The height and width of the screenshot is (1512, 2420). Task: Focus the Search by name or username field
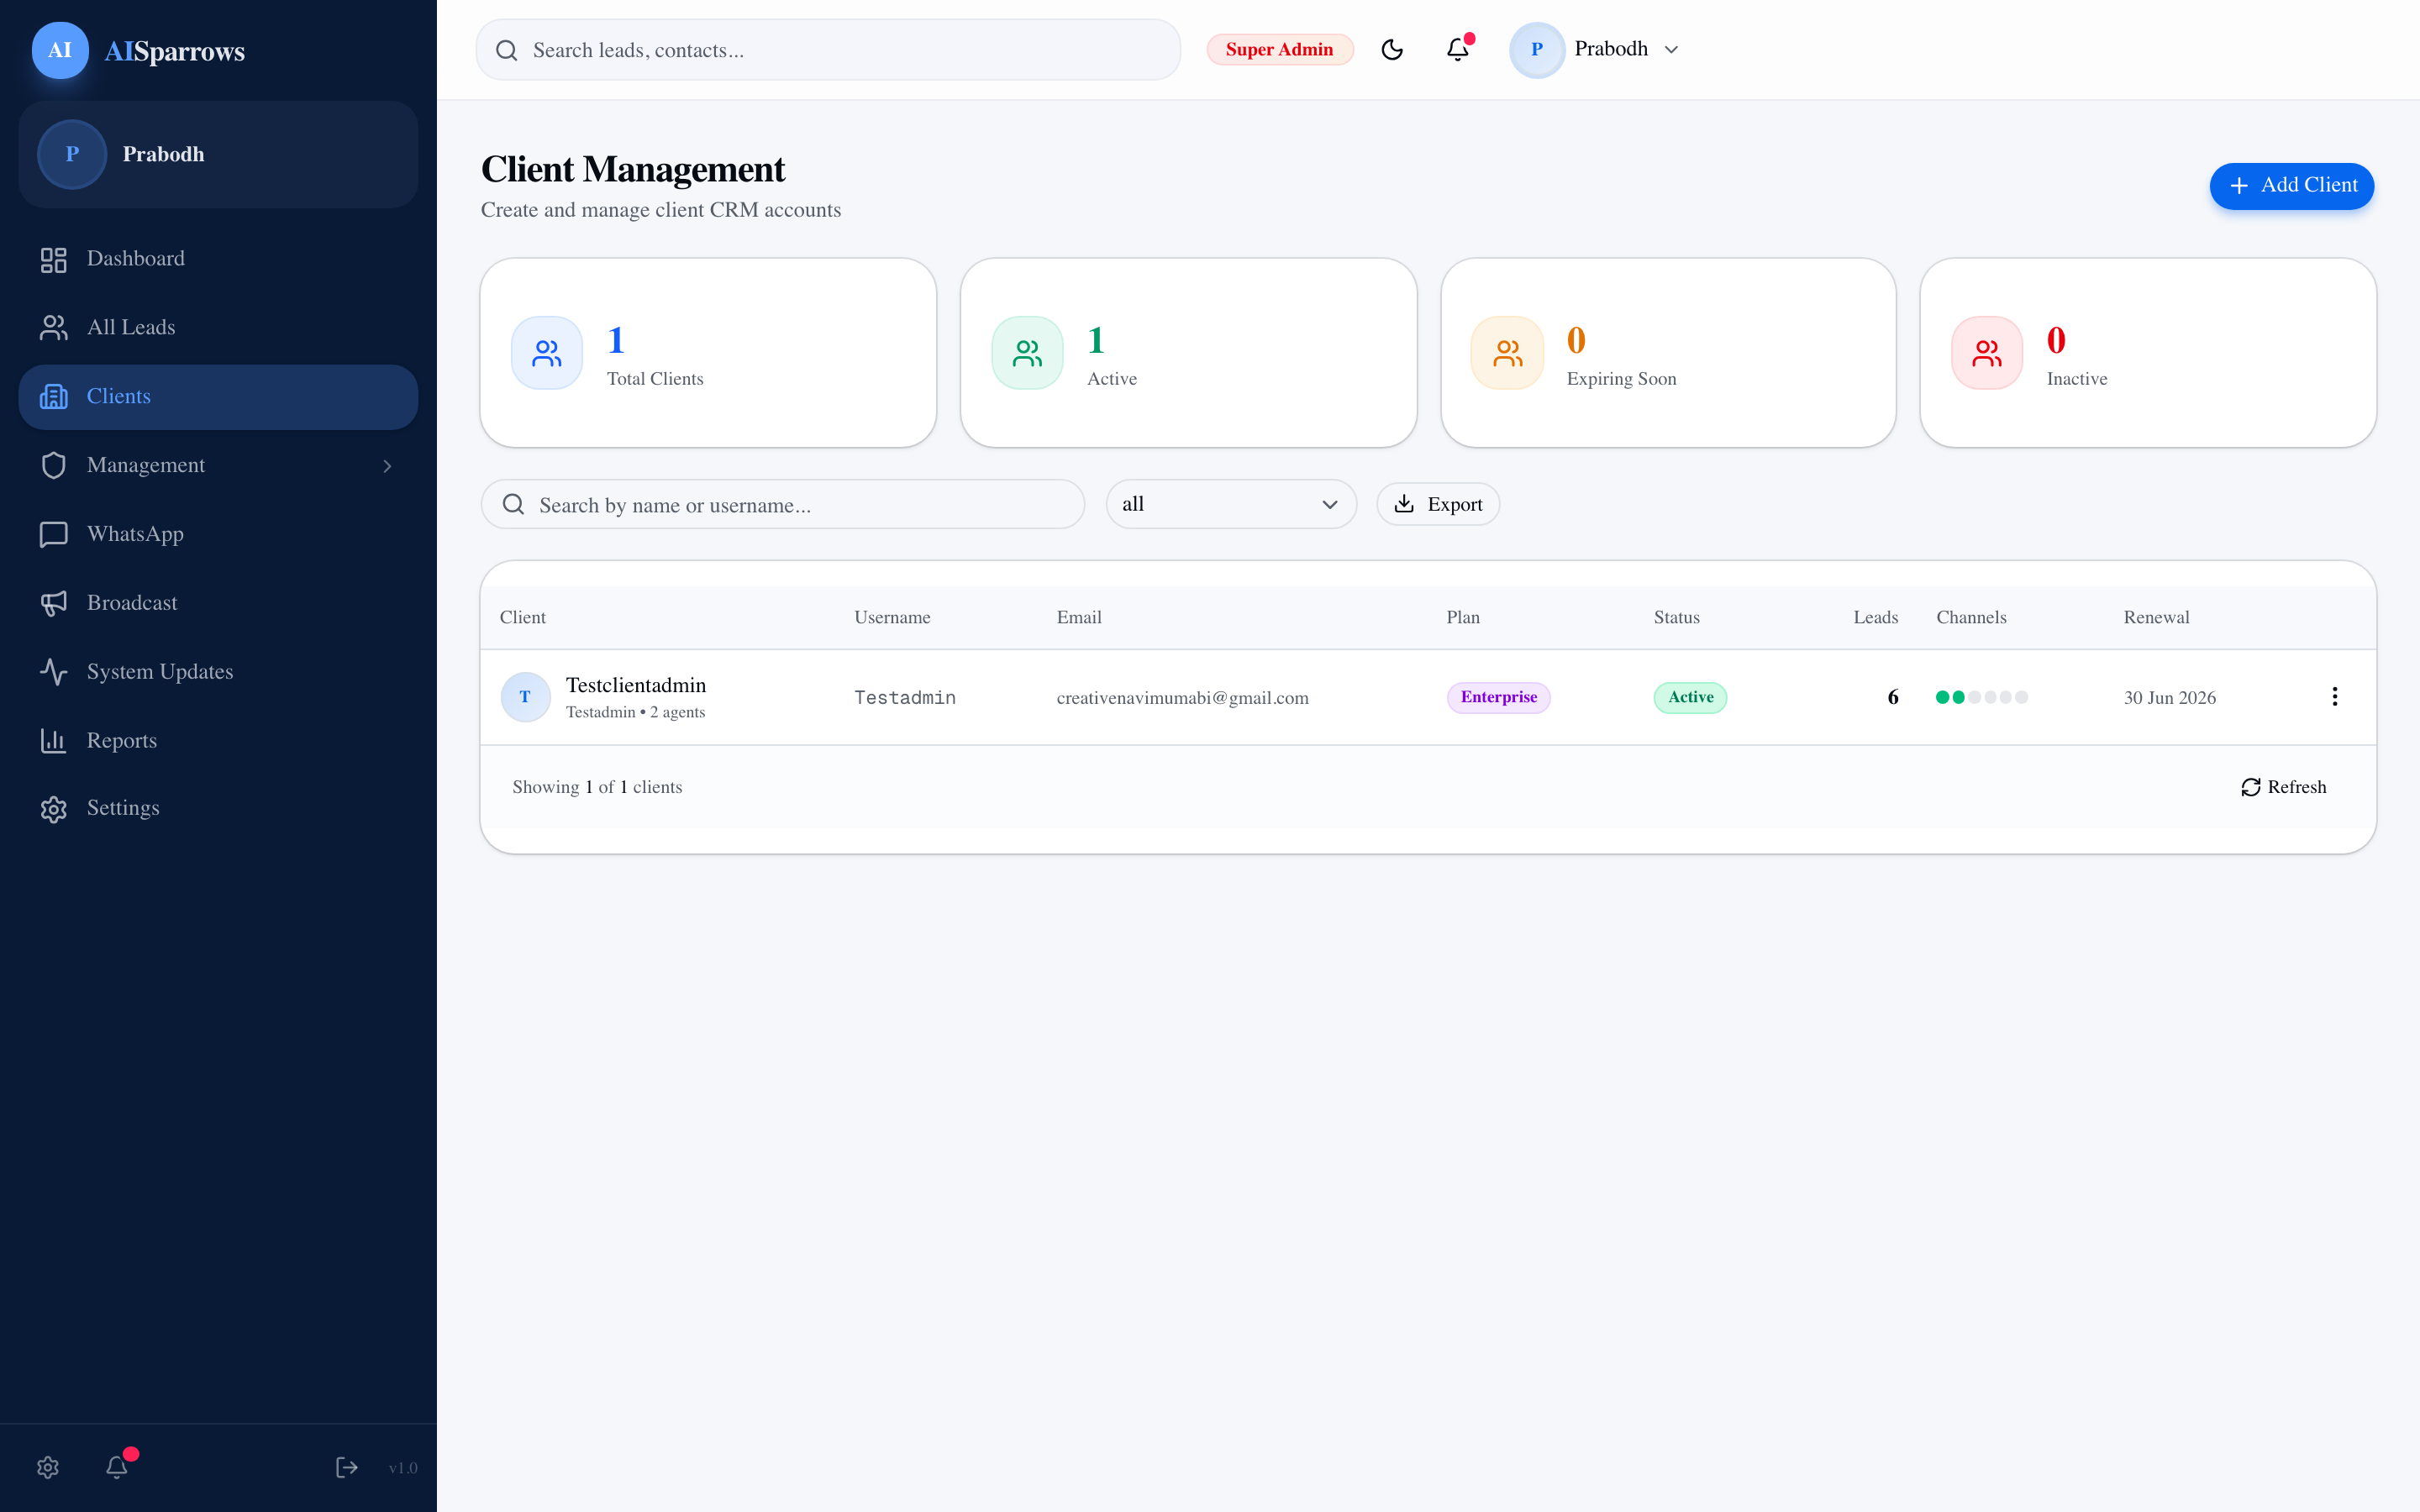pos(783,505)
